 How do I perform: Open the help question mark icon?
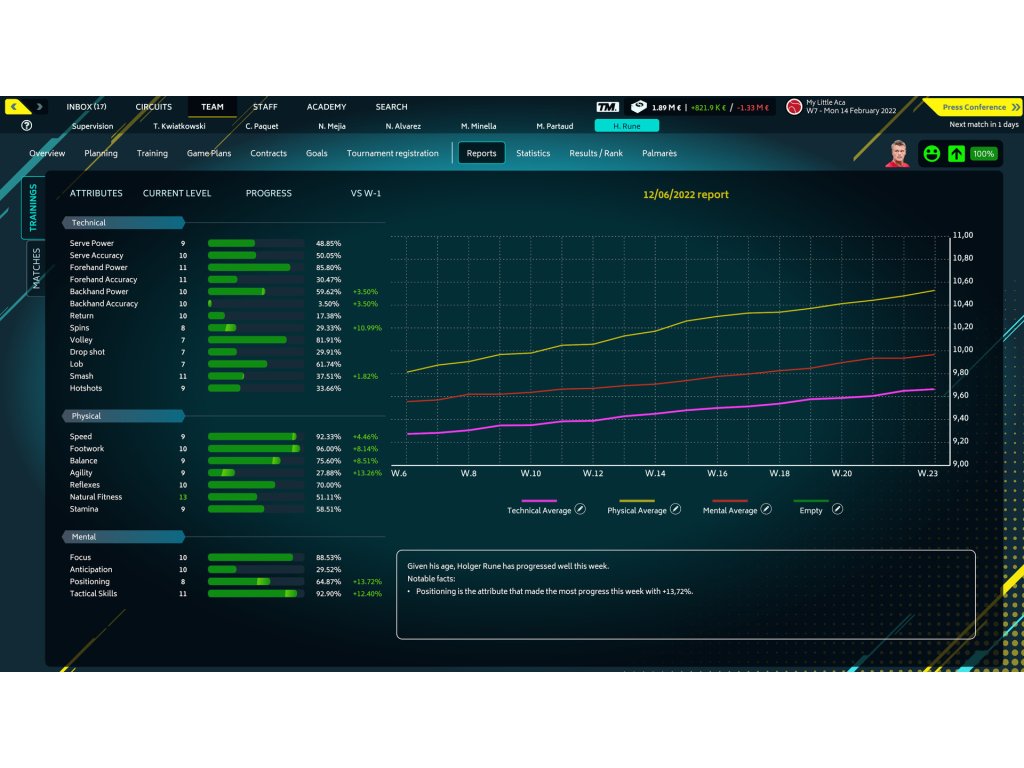click(26, 125)
